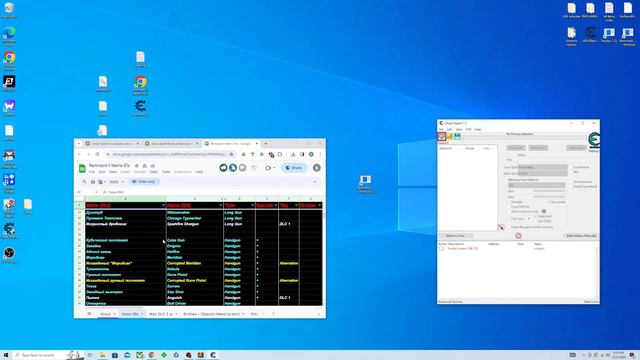Open the Memory Scan Options dropdown

click(x=536, y=185)
